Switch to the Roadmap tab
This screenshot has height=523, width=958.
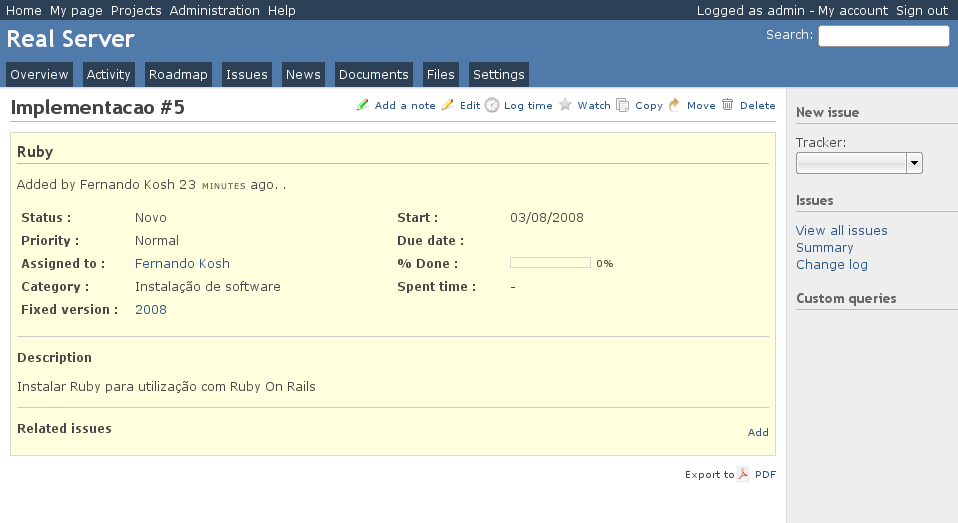click(x=178, y=75)
